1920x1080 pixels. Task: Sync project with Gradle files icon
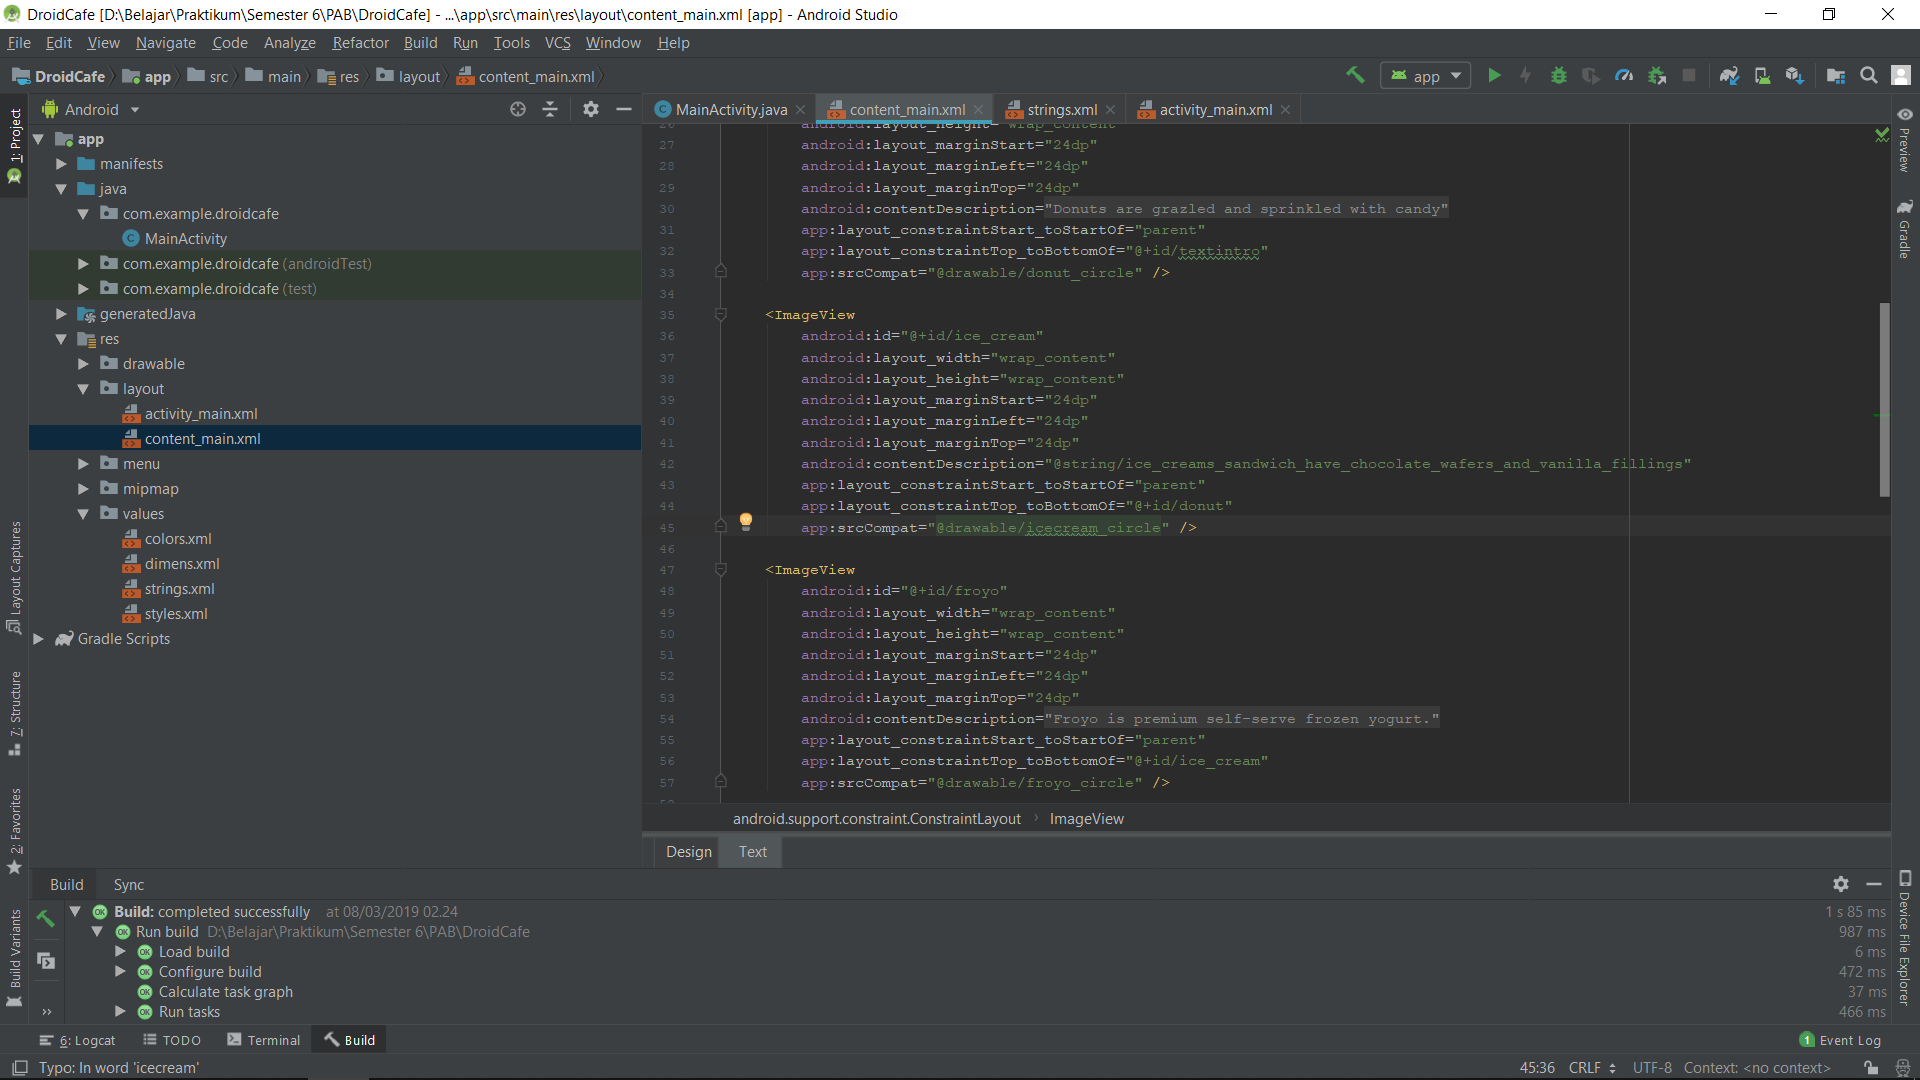click(x=1729, y=76)
